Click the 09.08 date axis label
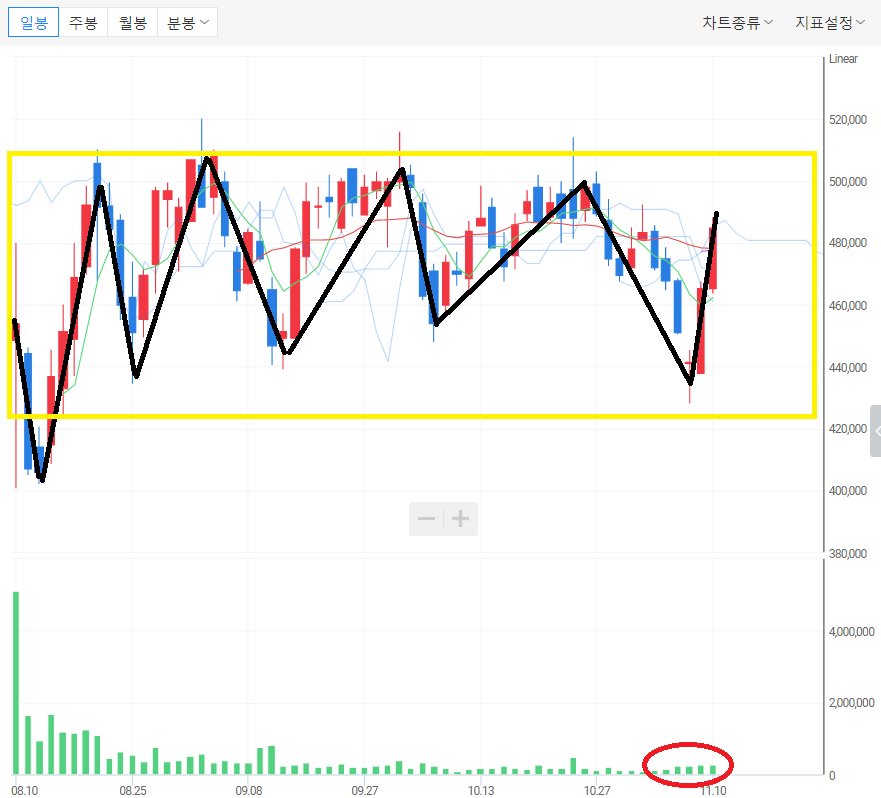881x798 pixels. [249, 790]
